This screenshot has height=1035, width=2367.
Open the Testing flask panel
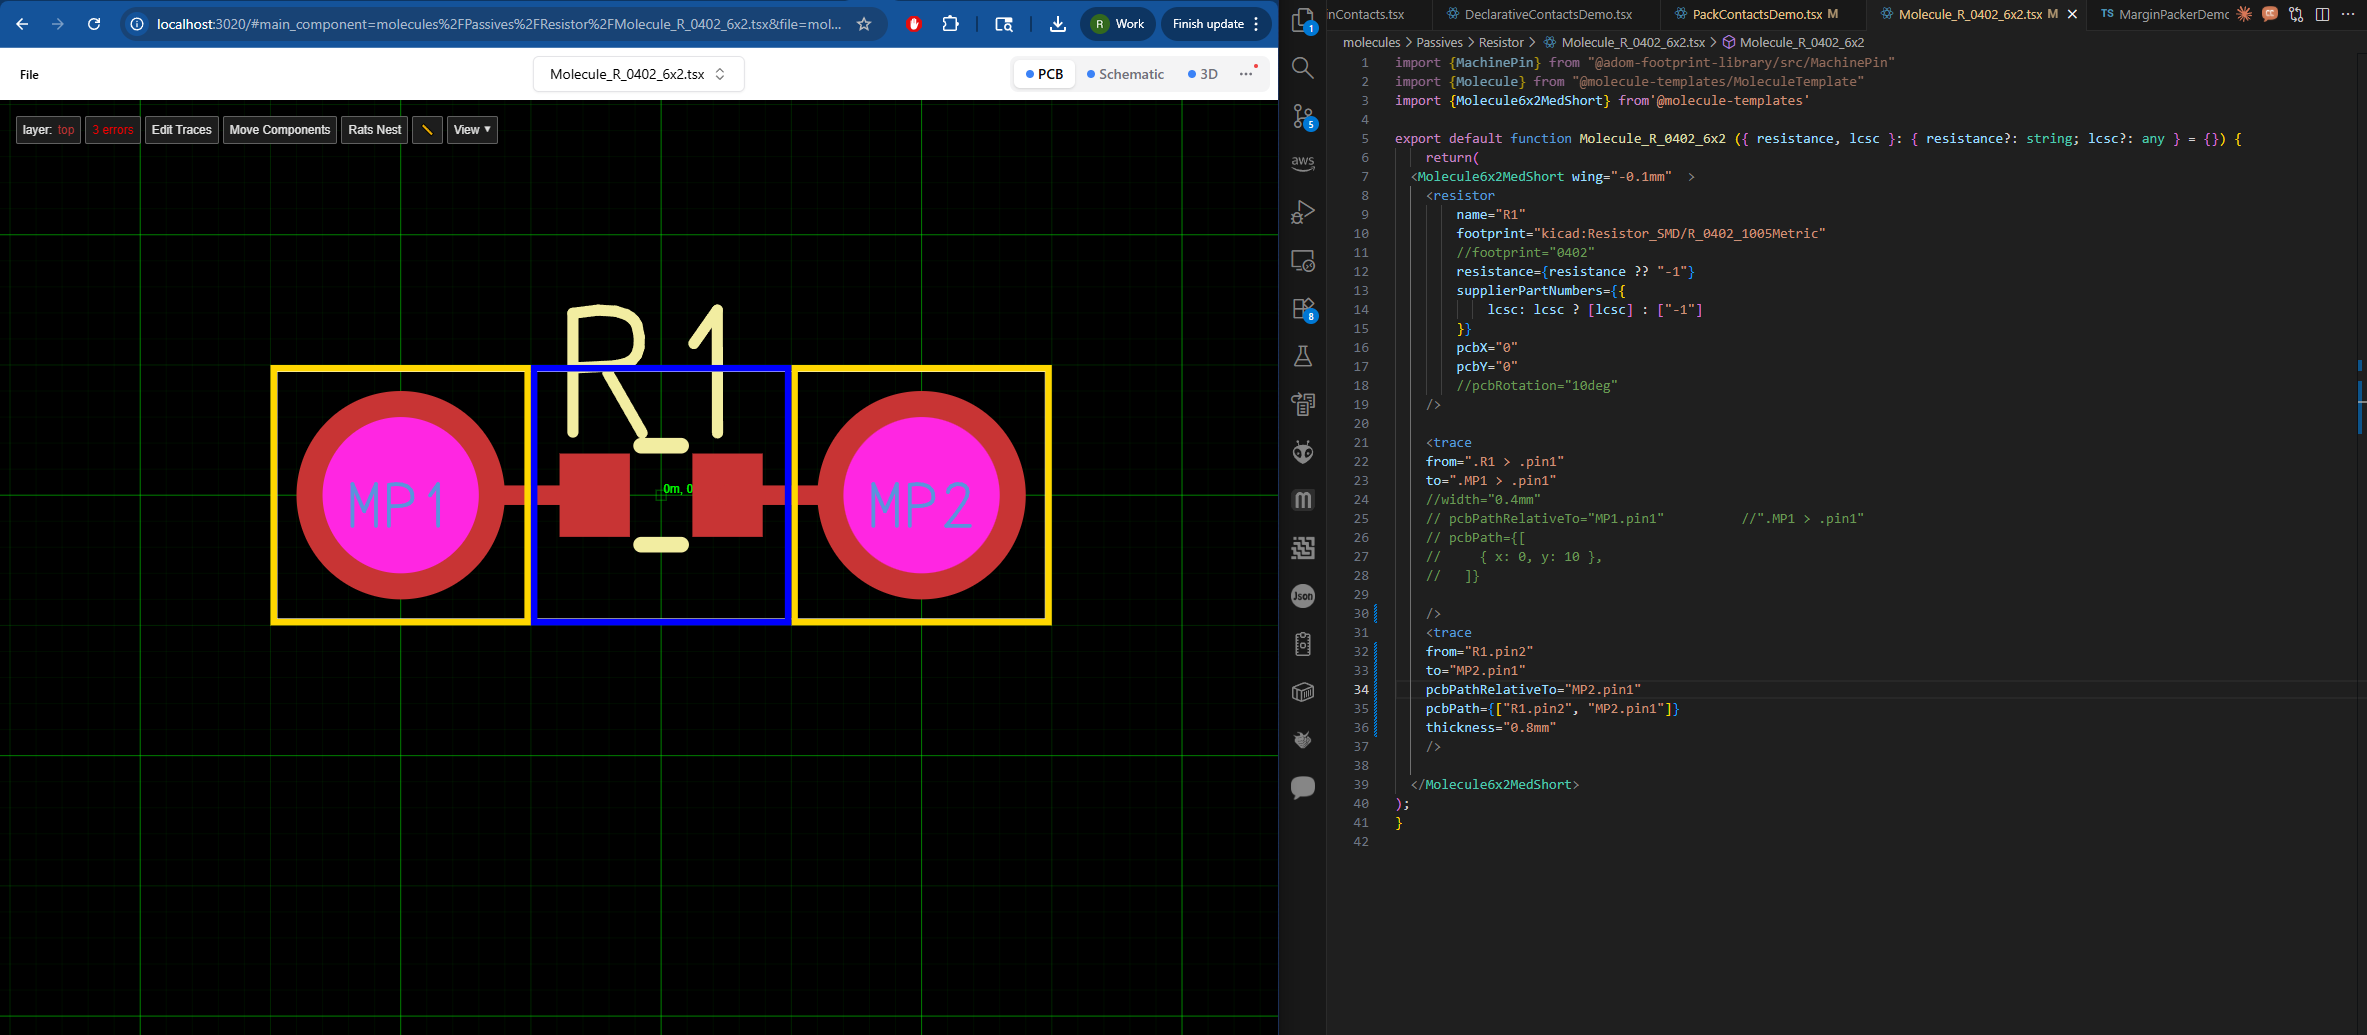pyautogui.click(x=1302, y=356)
